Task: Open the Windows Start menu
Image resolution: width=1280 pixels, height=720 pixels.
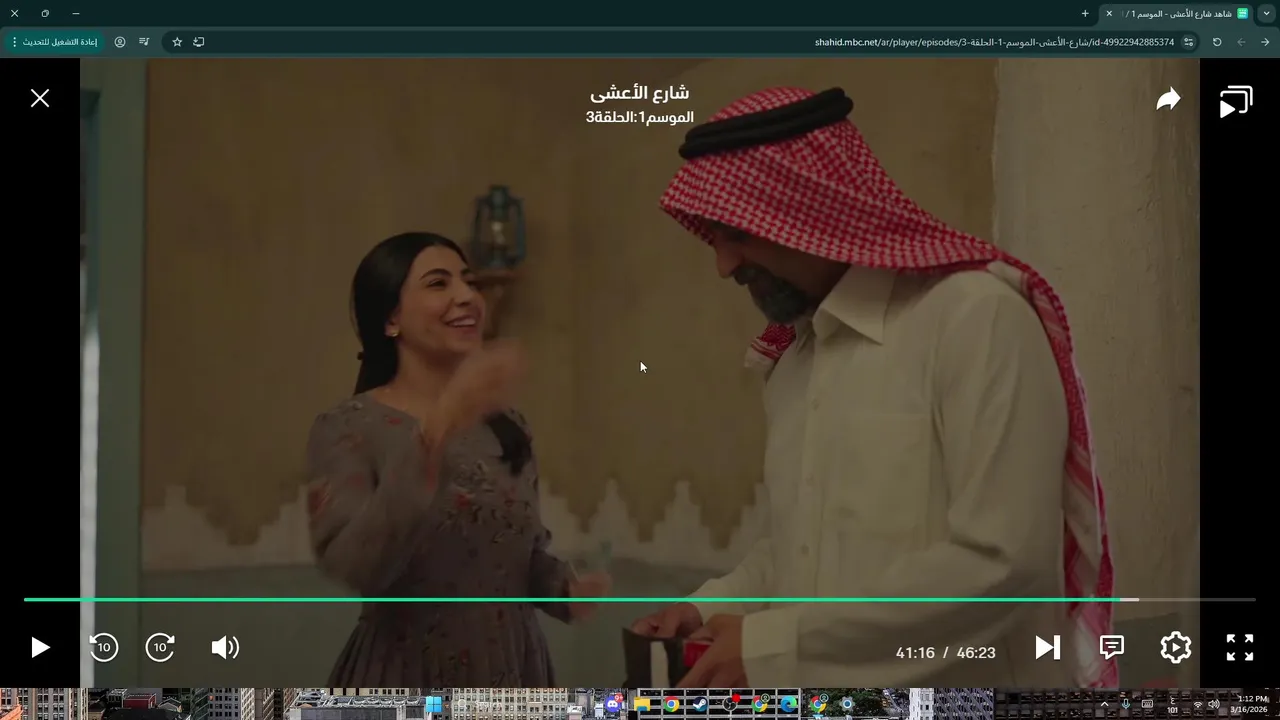Action: pyautogui.click(x=433, y=704)
